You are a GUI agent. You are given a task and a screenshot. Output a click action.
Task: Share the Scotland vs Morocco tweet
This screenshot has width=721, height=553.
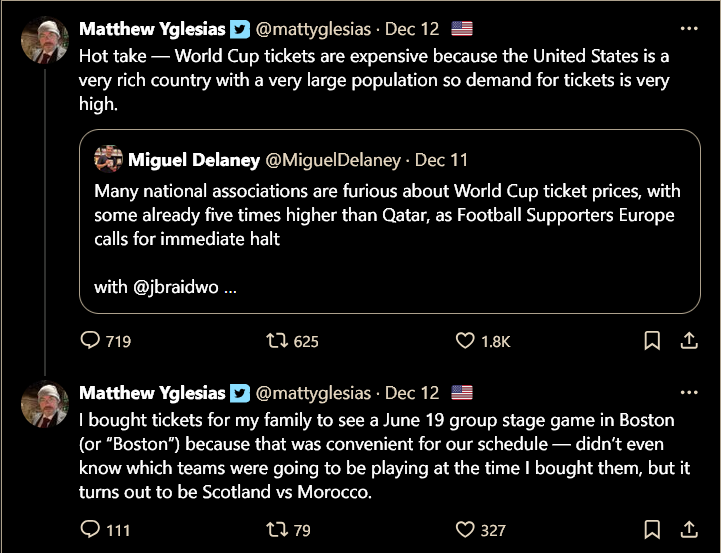pos(688,529)
